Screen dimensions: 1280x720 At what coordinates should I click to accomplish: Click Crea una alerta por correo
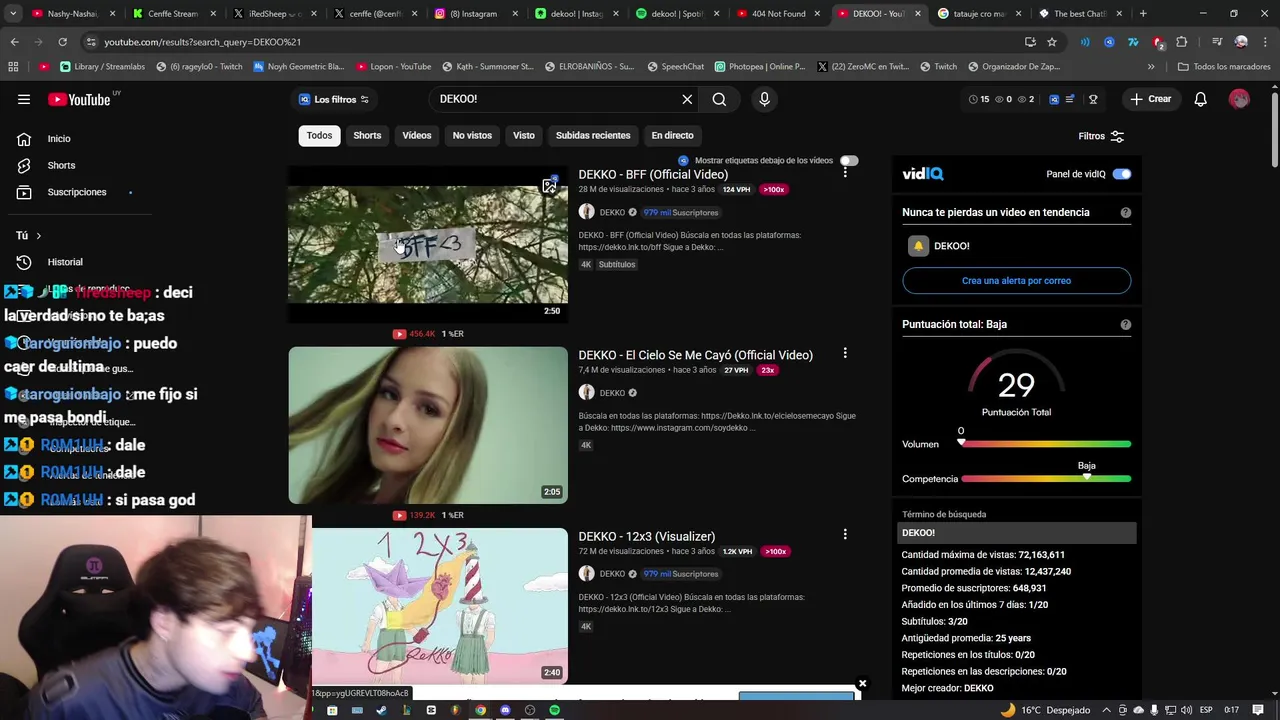pos(1016,281)
